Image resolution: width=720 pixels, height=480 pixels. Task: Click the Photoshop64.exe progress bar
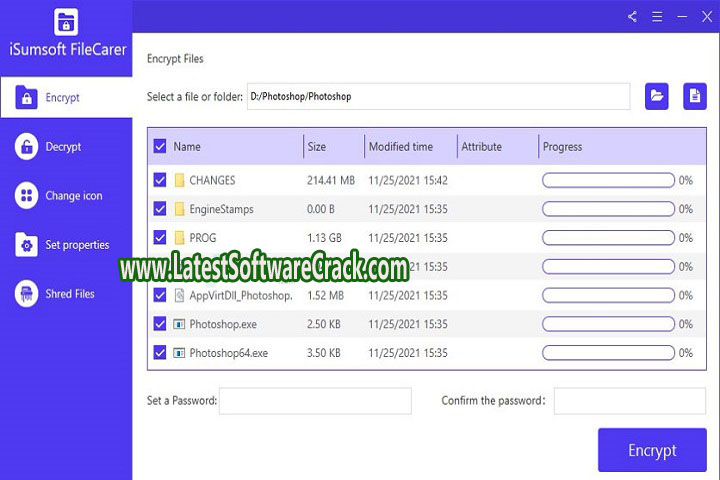(608, 353)
